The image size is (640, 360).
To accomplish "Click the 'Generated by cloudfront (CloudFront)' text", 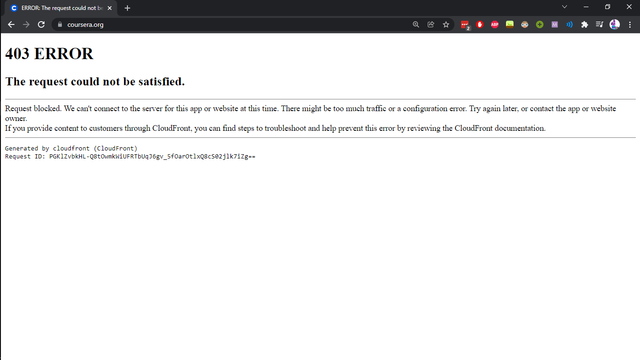I will [x=71, y=148].
